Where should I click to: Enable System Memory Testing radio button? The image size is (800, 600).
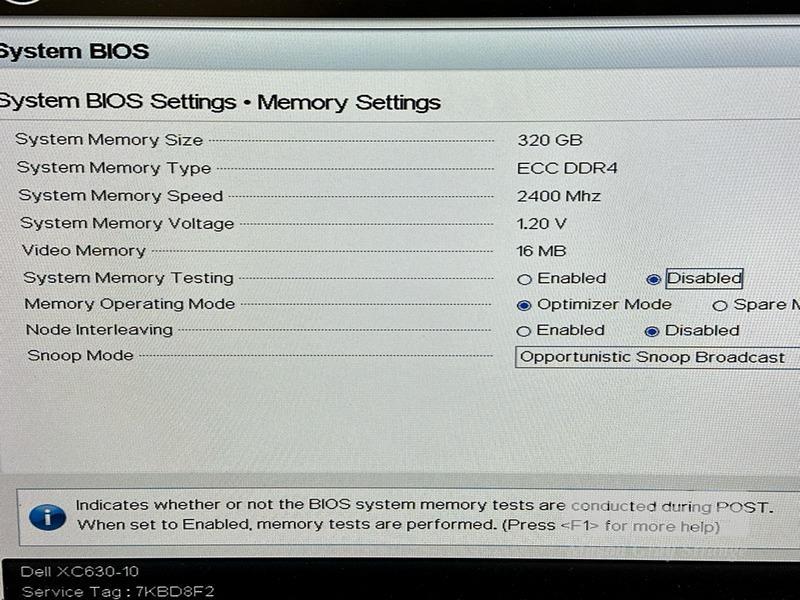tap(524, 280)
